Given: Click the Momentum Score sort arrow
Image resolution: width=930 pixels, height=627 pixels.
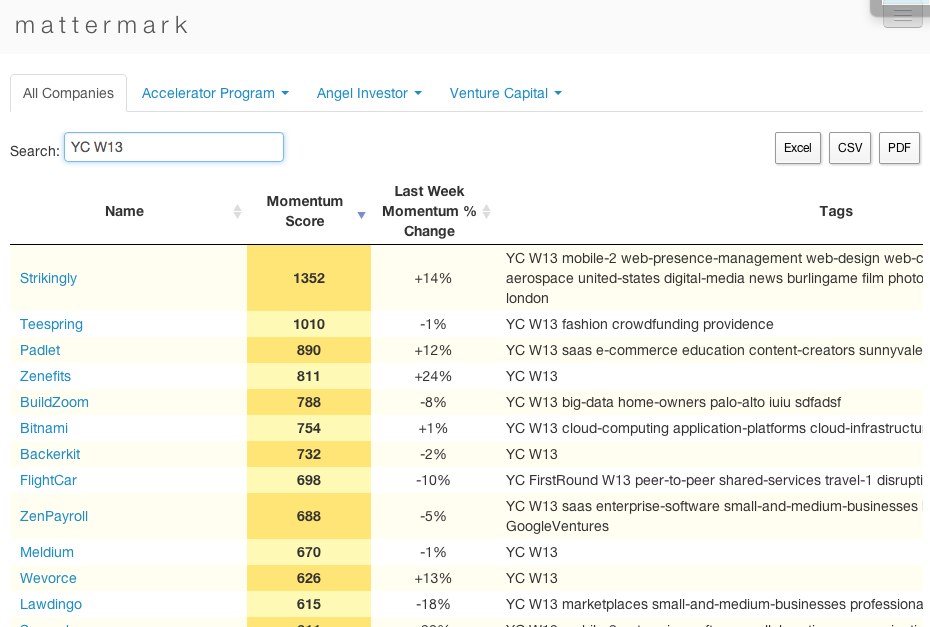Looking at the screenshot, I should [x=361, y=212].
